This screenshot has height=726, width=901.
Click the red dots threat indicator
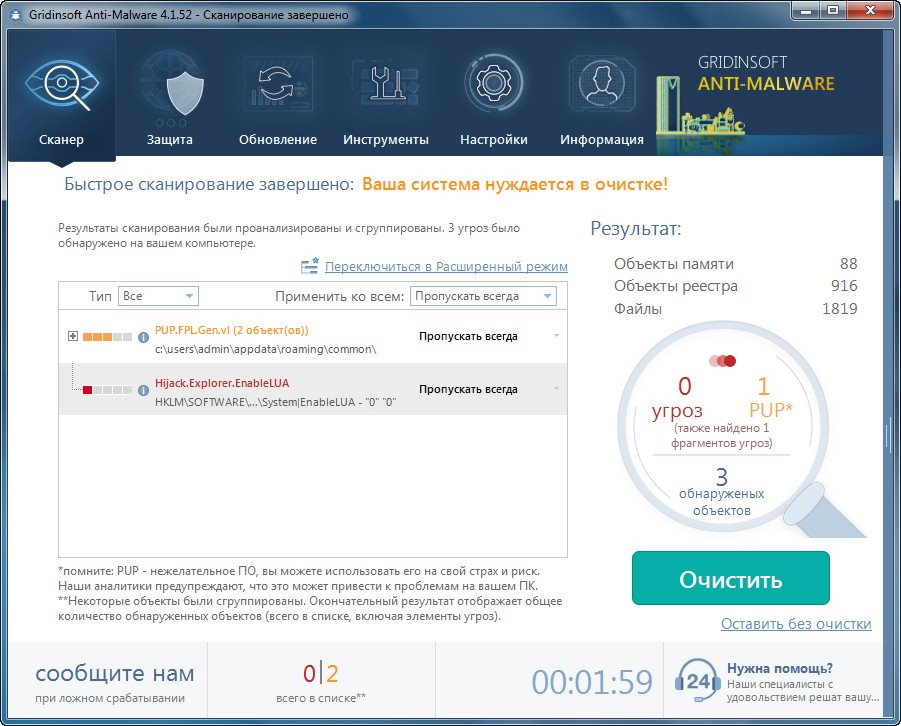tap(722, 361)
